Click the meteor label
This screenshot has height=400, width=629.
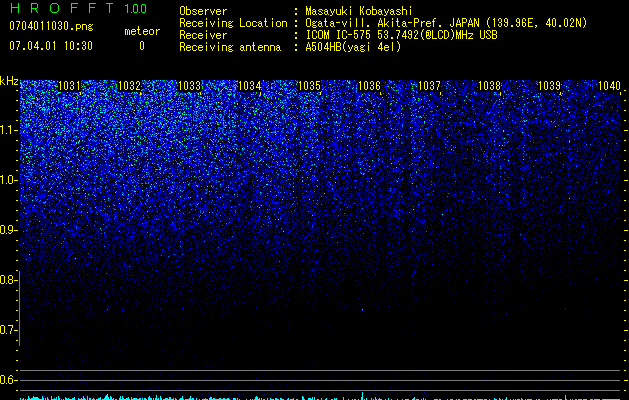142,31
